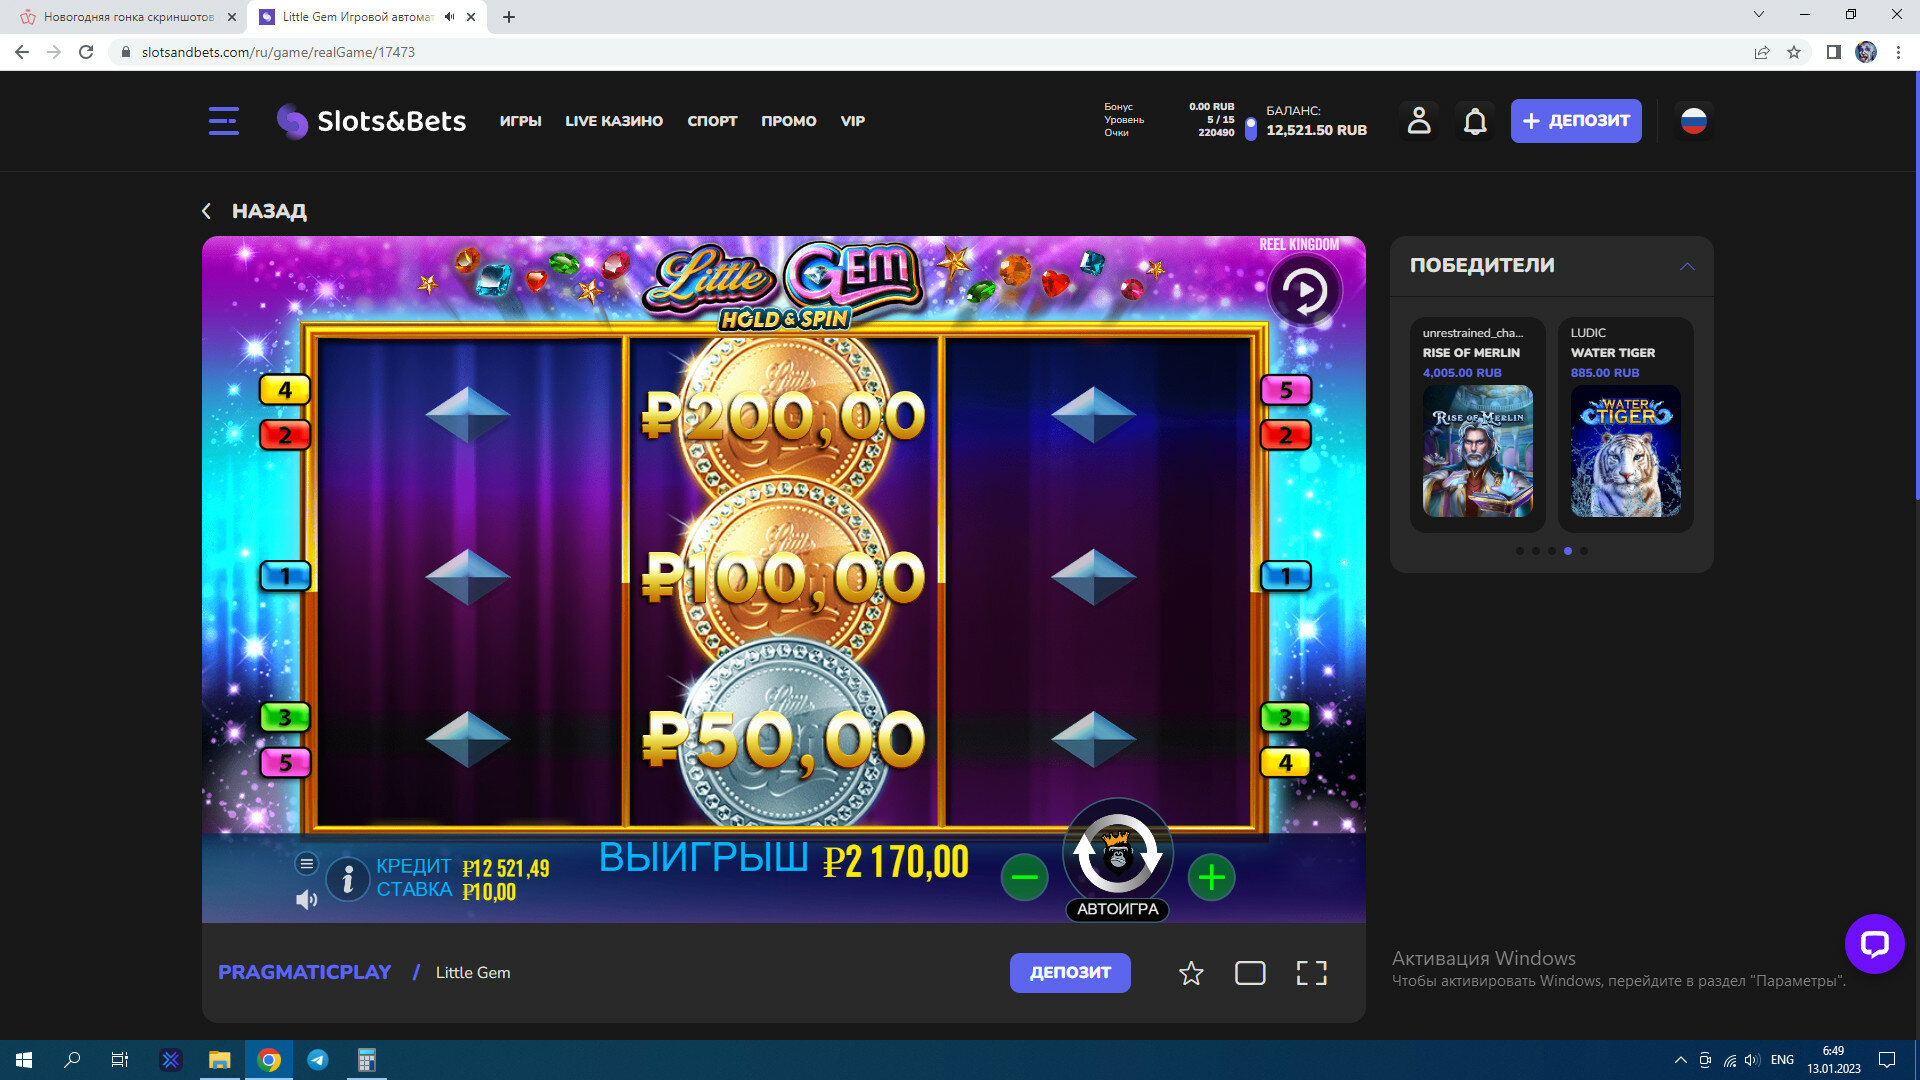Open the Rise of Merlin thumbnail
The image size is (1920, 1080).
pos(1477,451)
